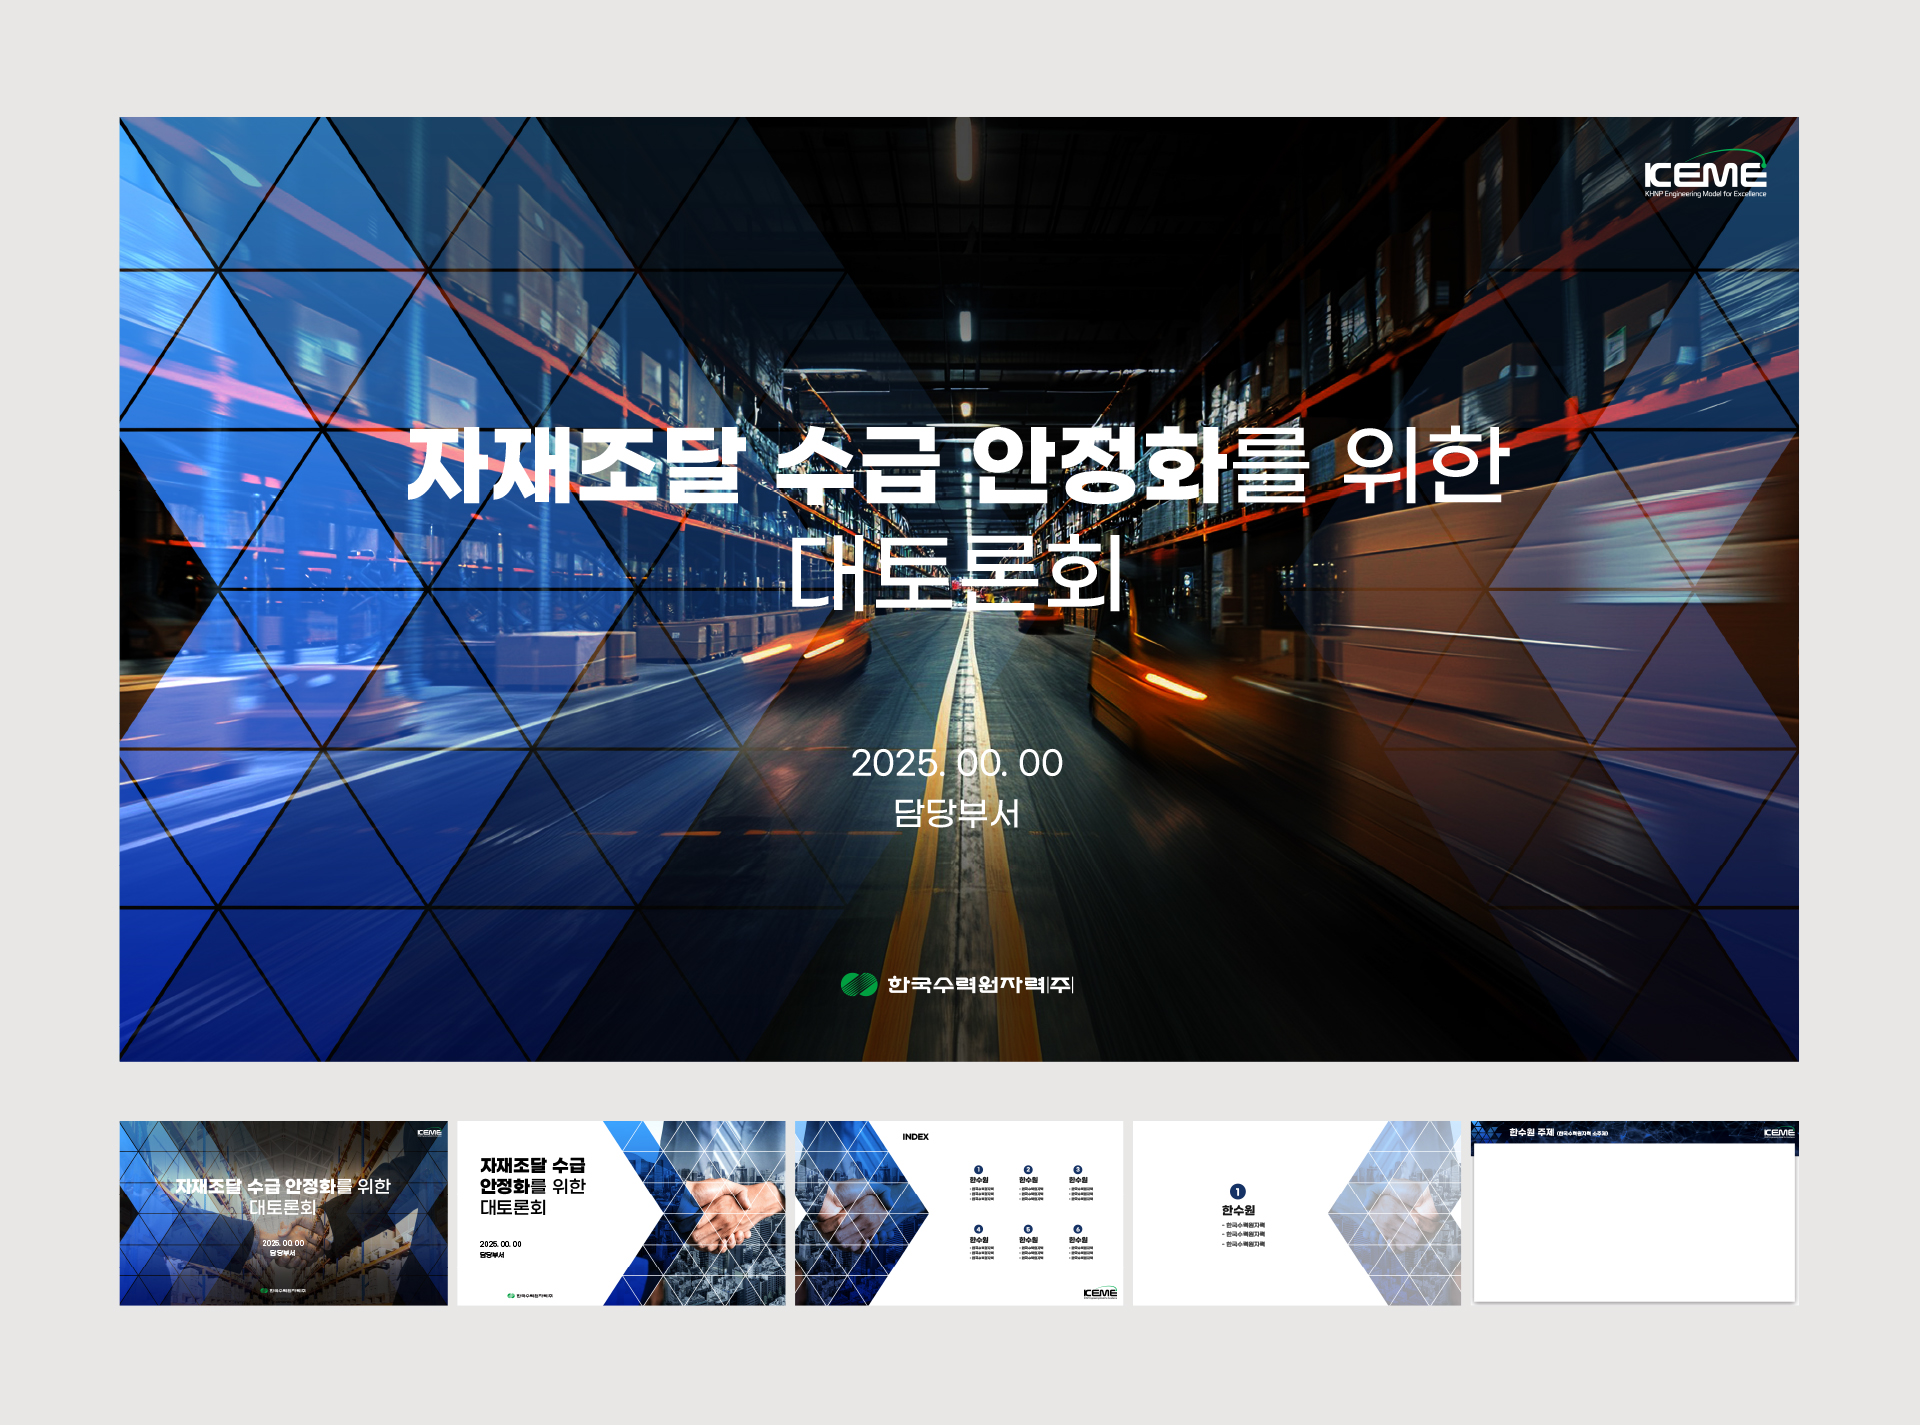The width and height of the screenshot is (1920, 1425).
Task: Click the ICEME logo on main slide
Action: coord(1704,177)
